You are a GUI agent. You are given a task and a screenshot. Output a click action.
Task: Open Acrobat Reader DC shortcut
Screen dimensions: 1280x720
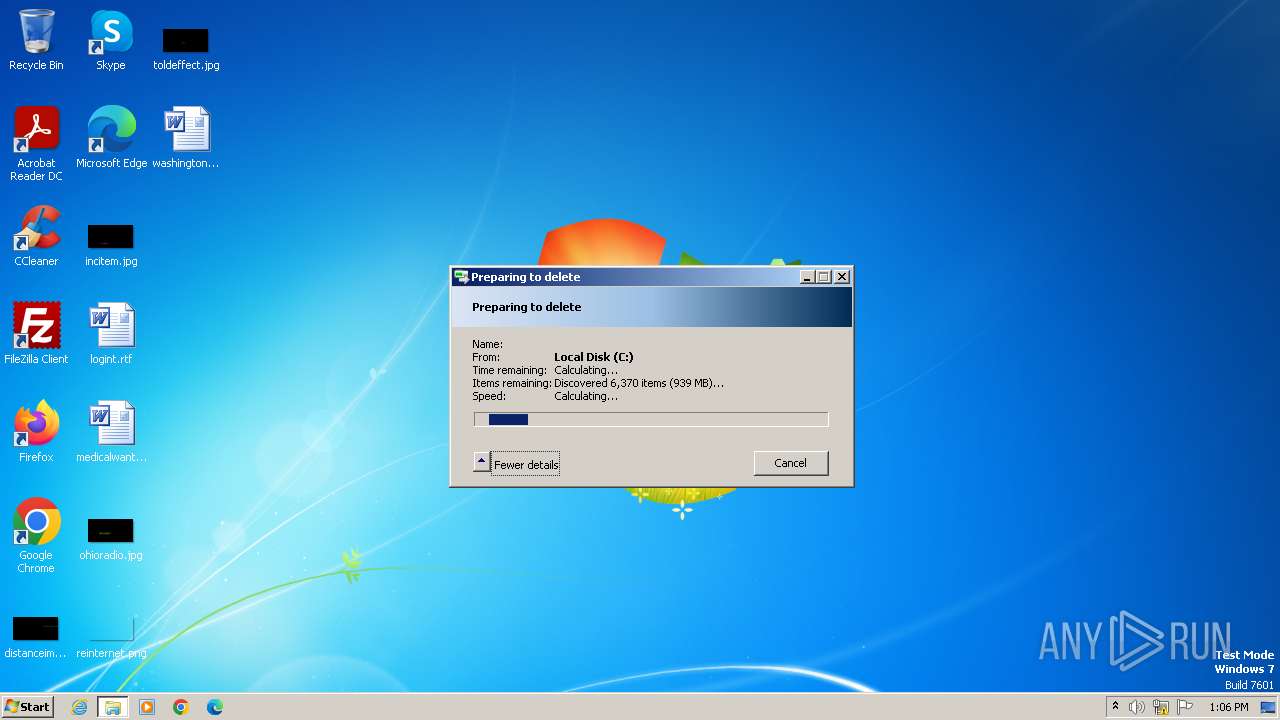coord(36,144)
